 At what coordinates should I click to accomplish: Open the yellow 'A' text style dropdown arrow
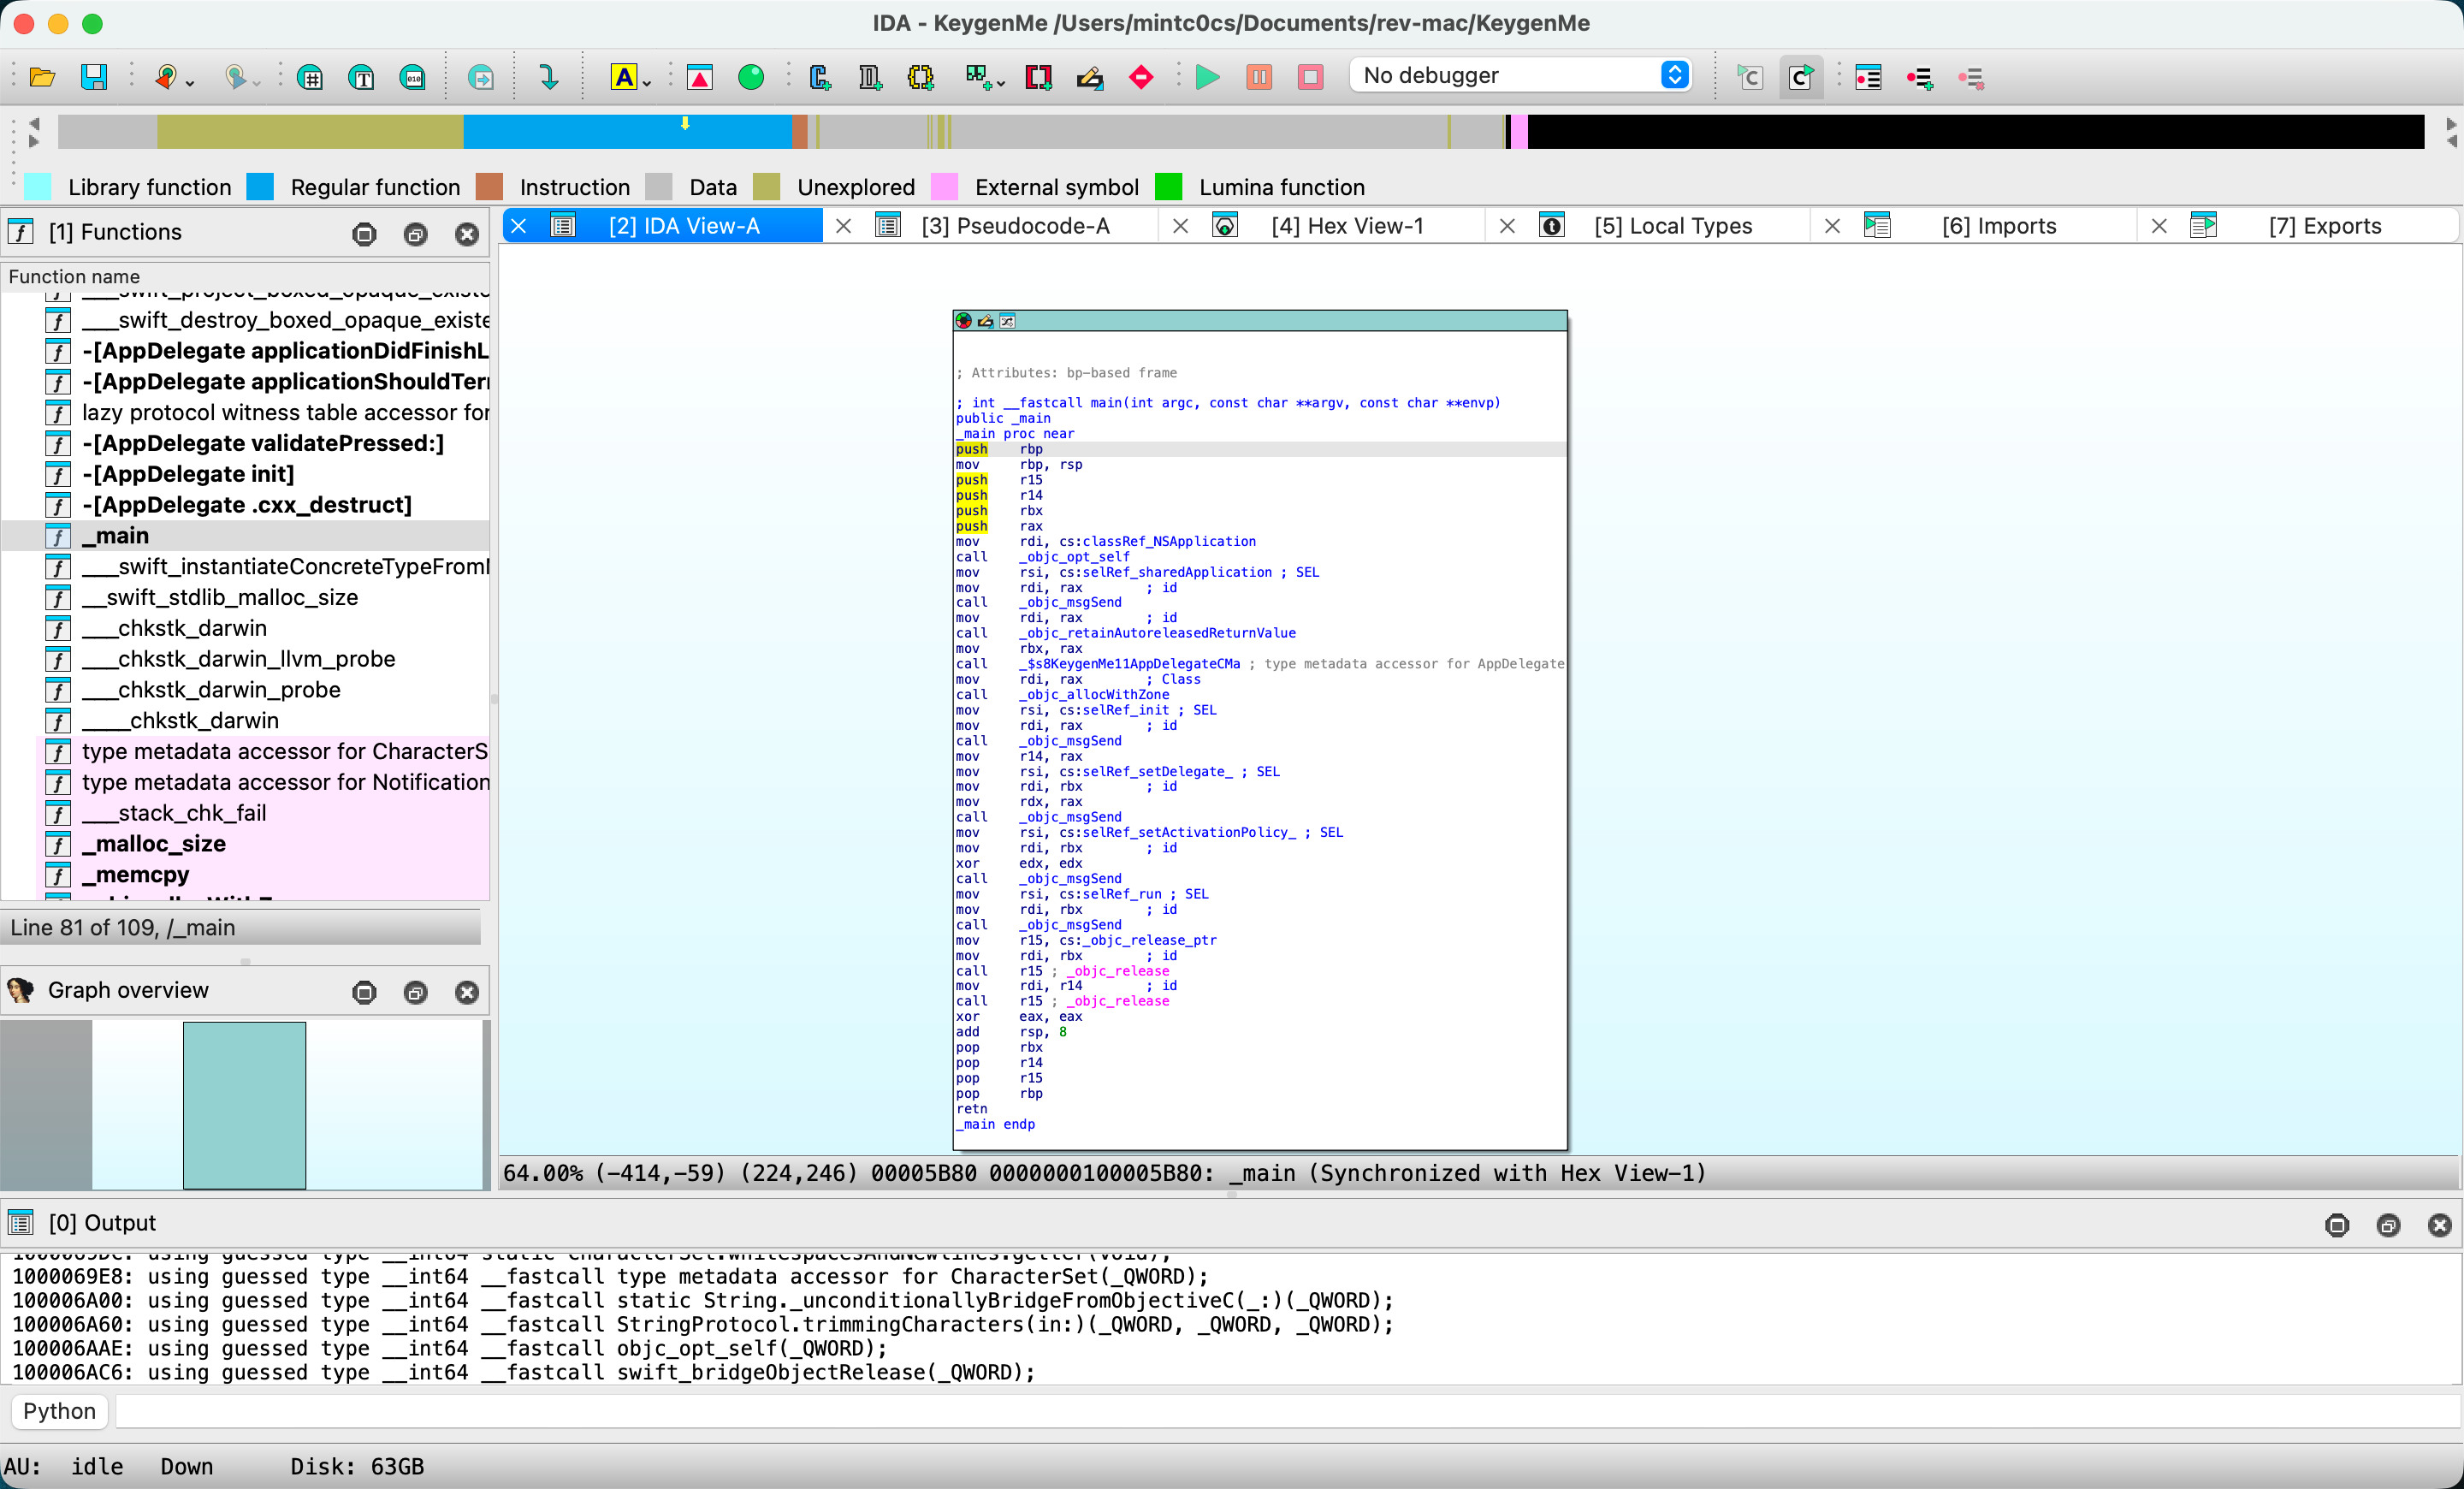click(648, 83)
